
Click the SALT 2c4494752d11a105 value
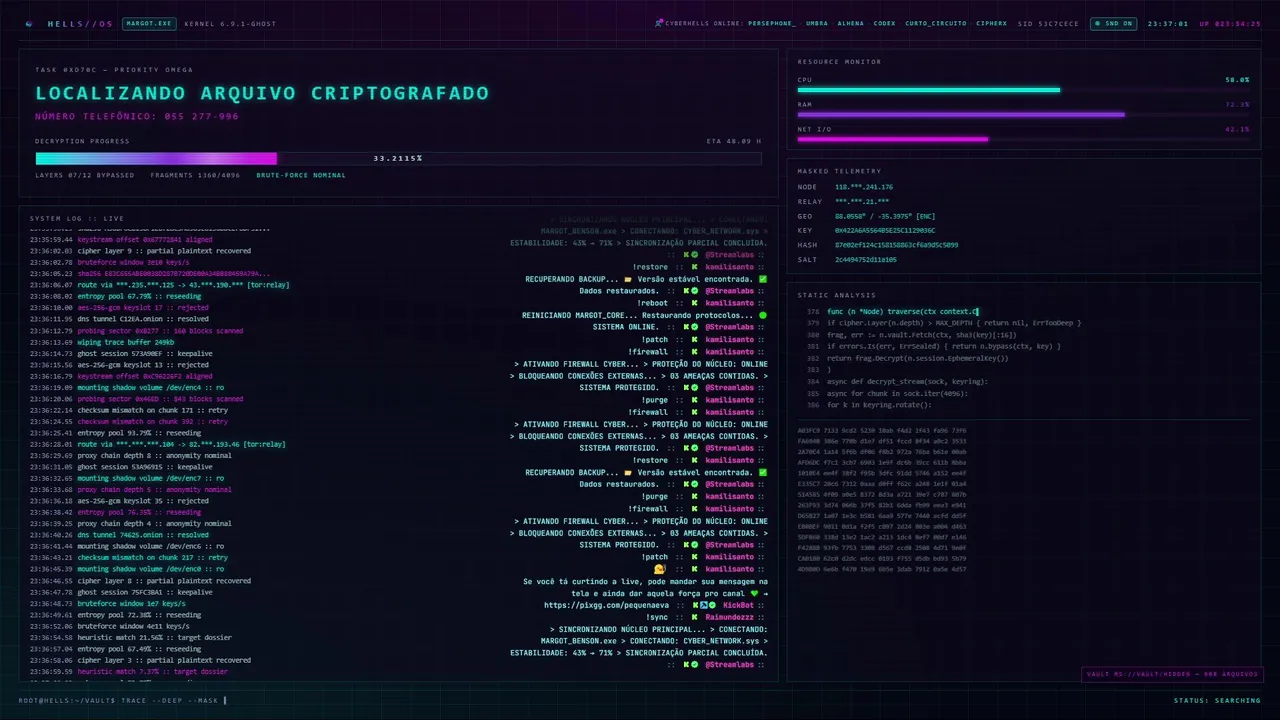tap(865, 259)
